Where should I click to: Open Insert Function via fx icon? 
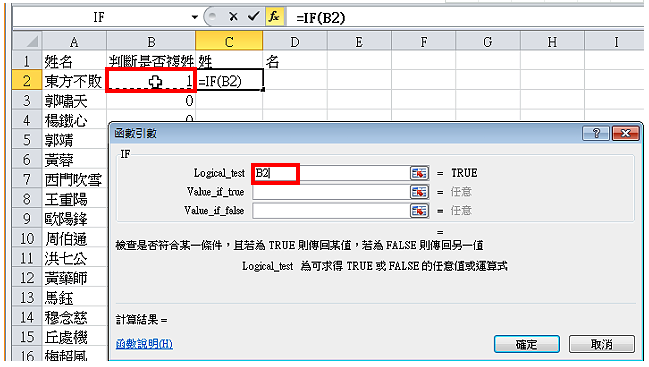[x=274, y=17]
